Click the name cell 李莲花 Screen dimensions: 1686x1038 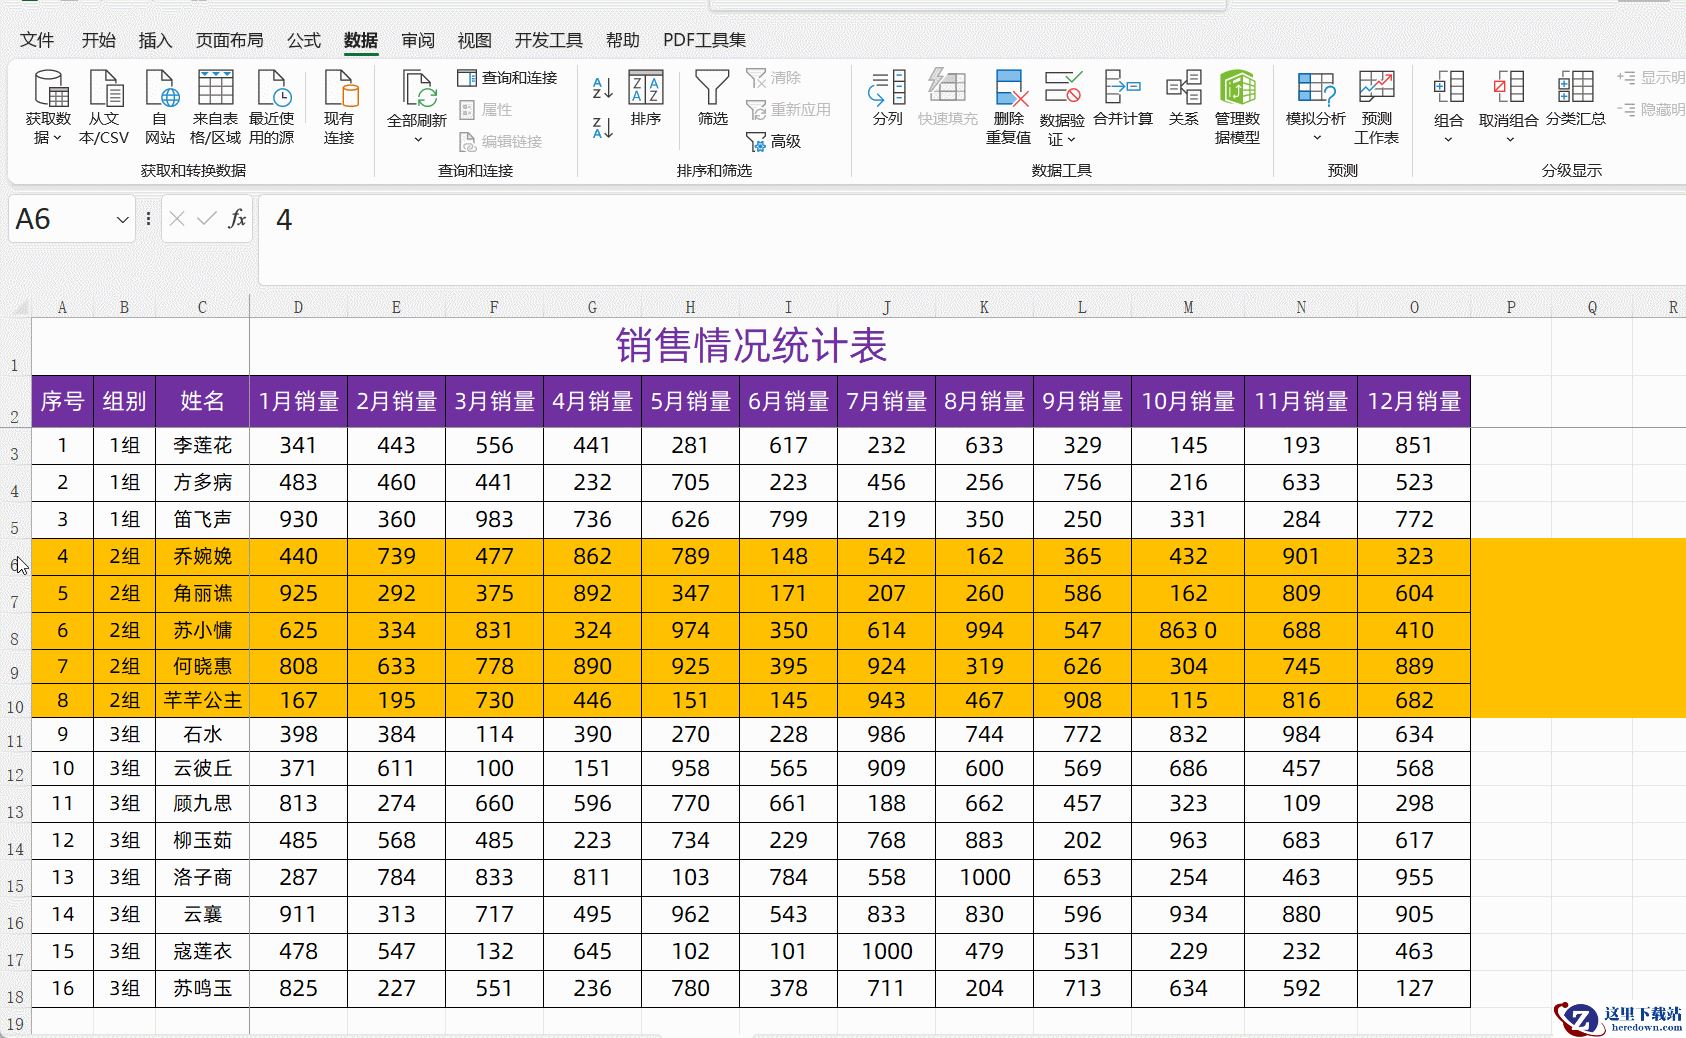pyautogui.click(x=202, y=445)
